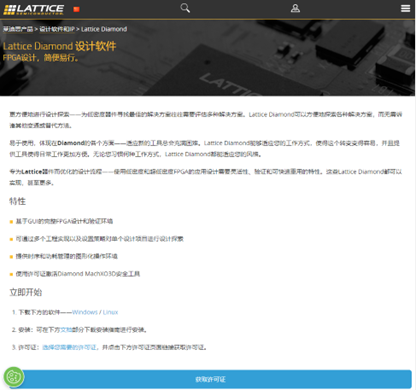416x390 pixels.
Task: Open the search magnifier icon
Action: tap(185, 8)
